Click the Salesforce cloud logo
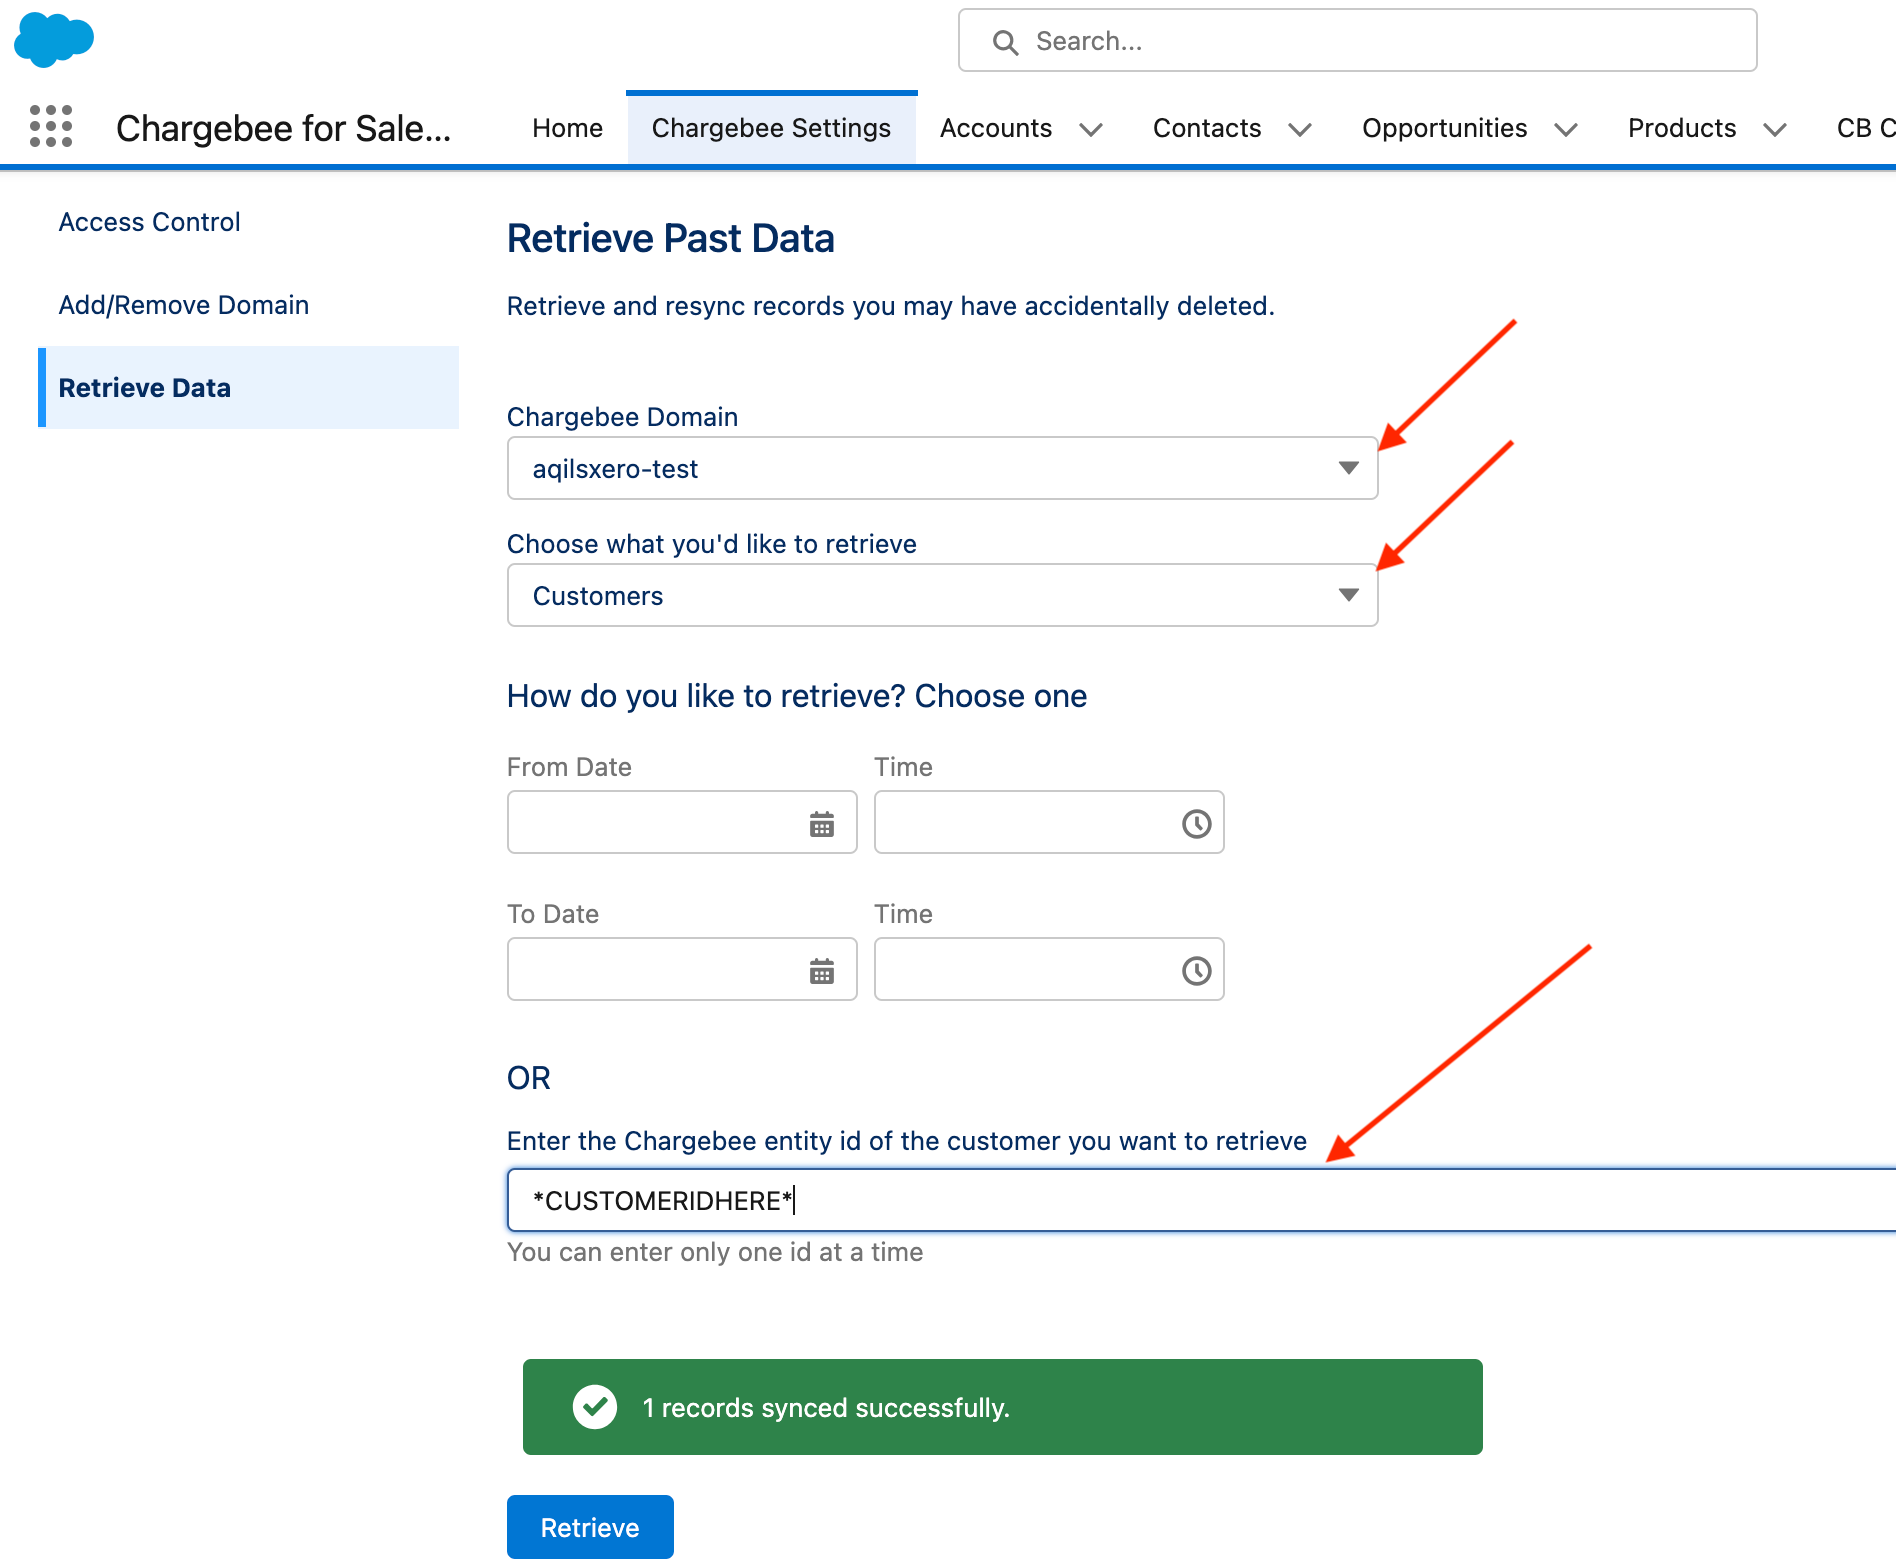The image size is (1896, 1566). click(x=54, y=40)
